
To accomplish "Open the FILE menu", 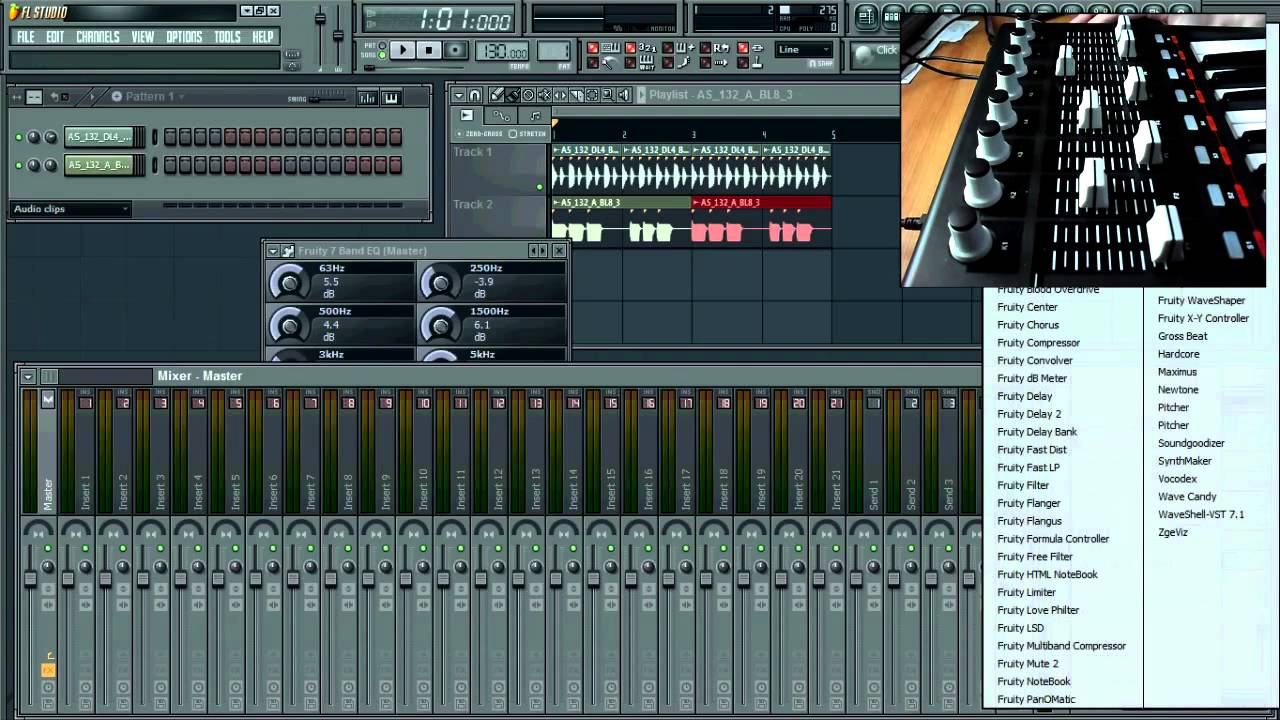I will pyautogui.click(x=26, y=37).
